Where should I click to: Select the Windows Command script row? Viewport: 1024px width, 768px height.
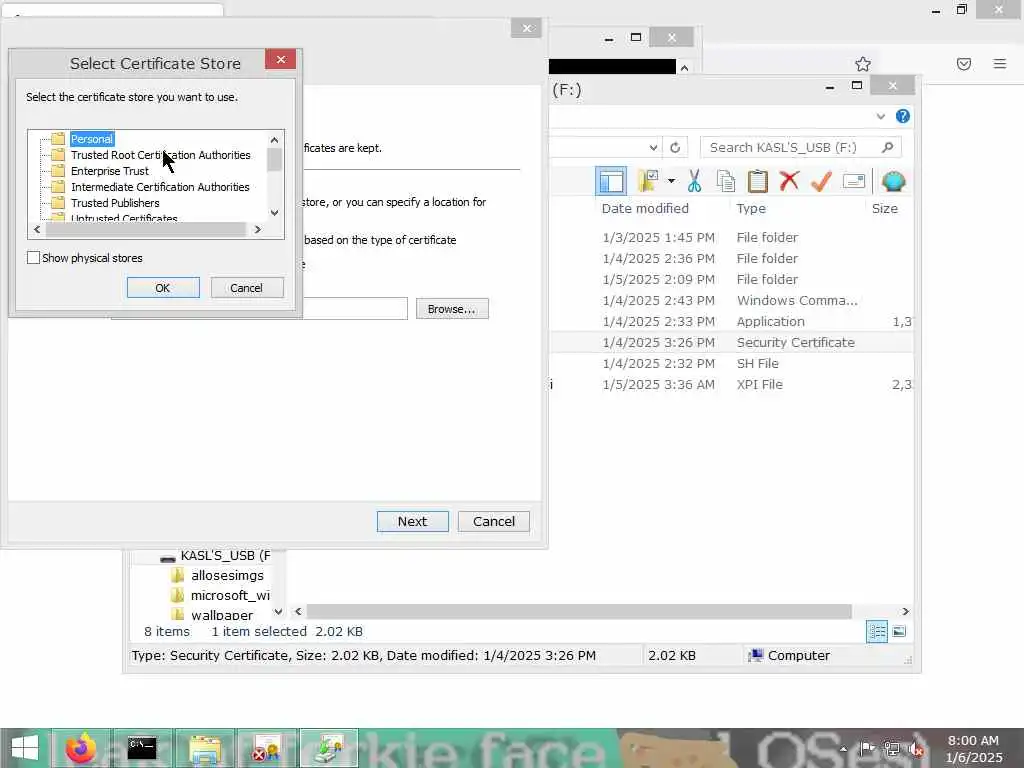pyautogui.click(x=731, y=300)
